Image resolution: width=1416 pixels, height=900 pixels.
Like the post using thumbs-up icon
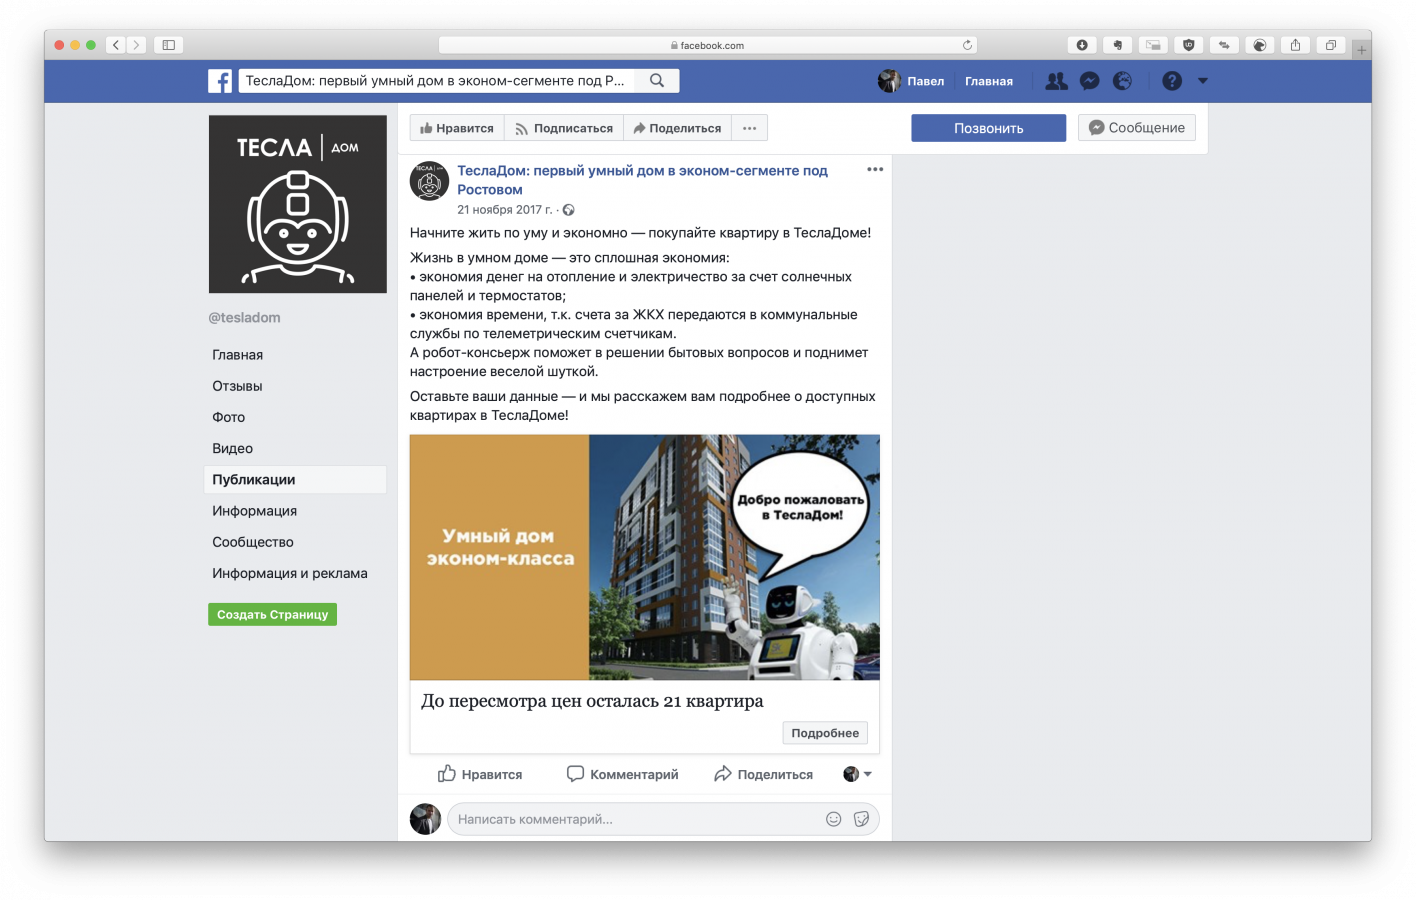tap(447, 773)
